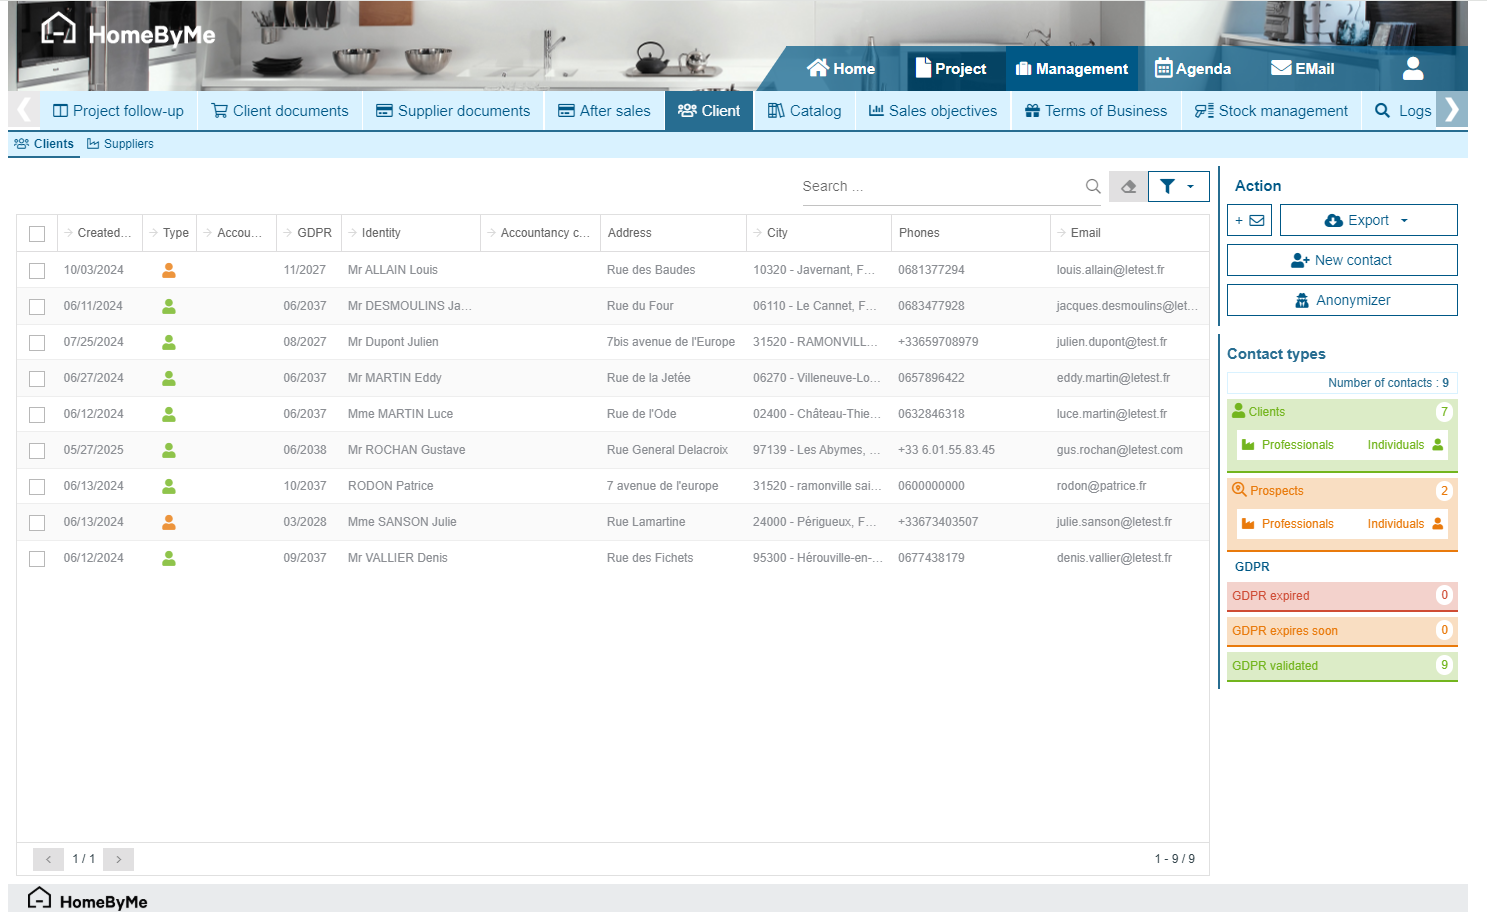Switch to the Catalog tab
Screen dimensions: 1487x912
tap(804, 111)
